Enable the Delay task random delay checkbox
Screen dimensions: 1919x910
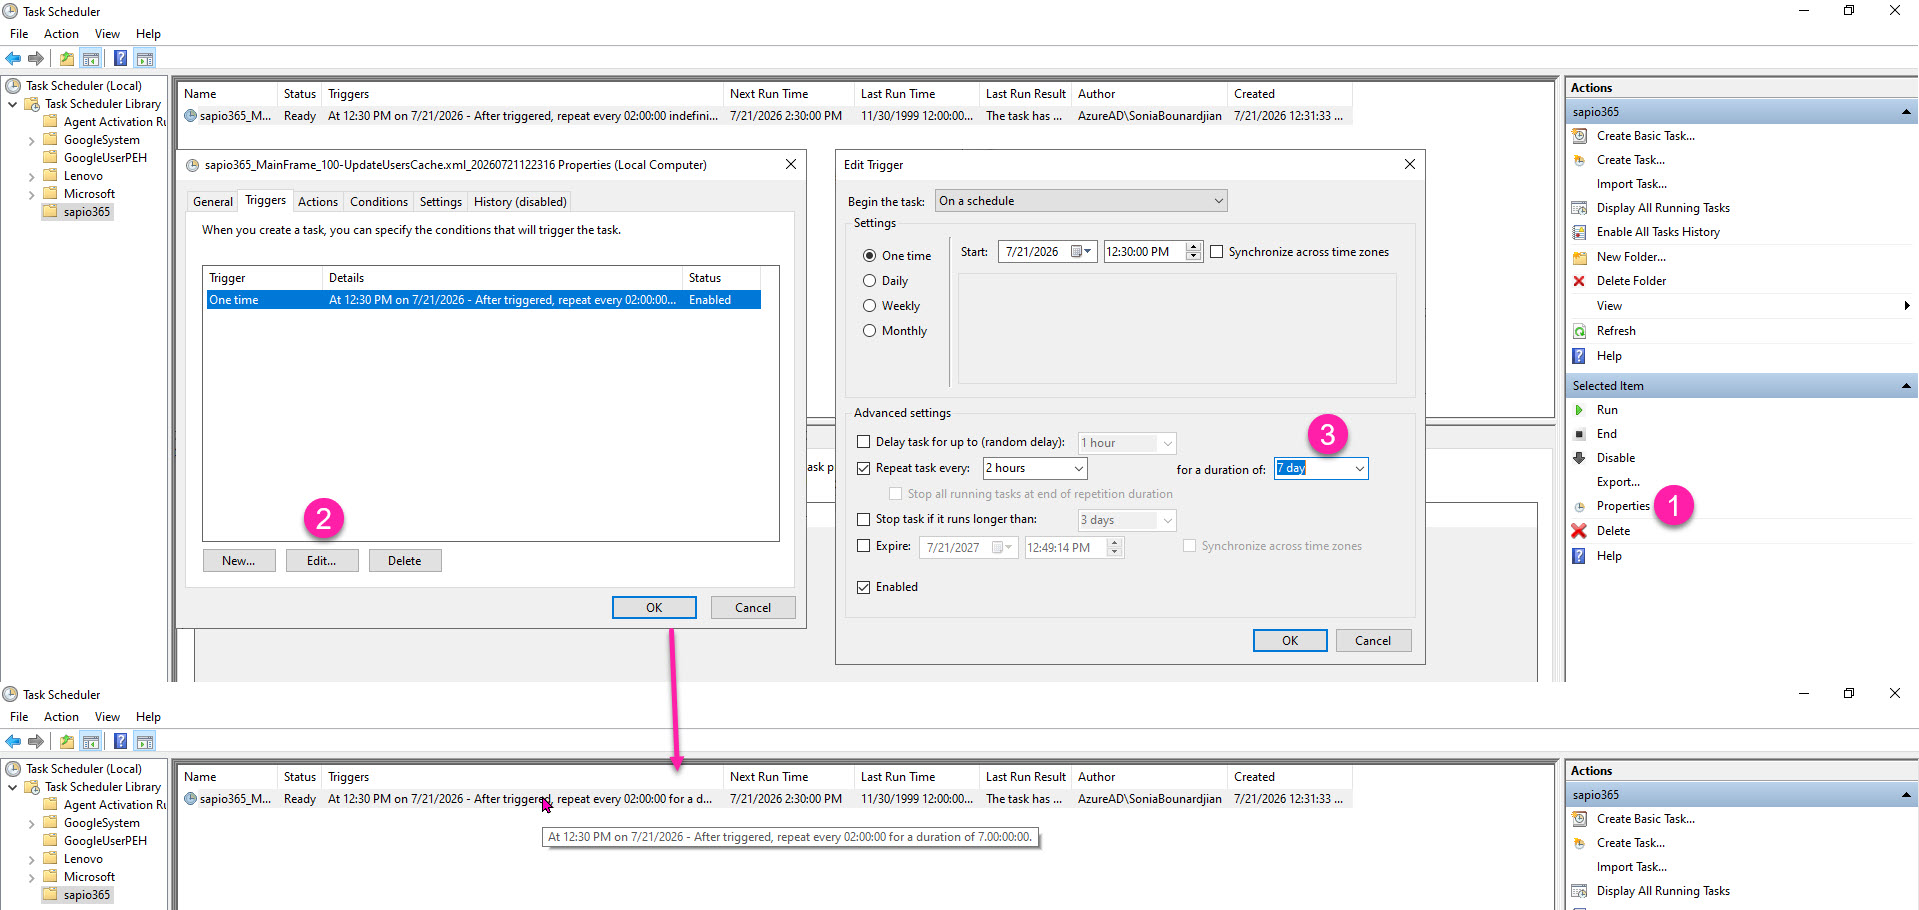pos(864,442)
